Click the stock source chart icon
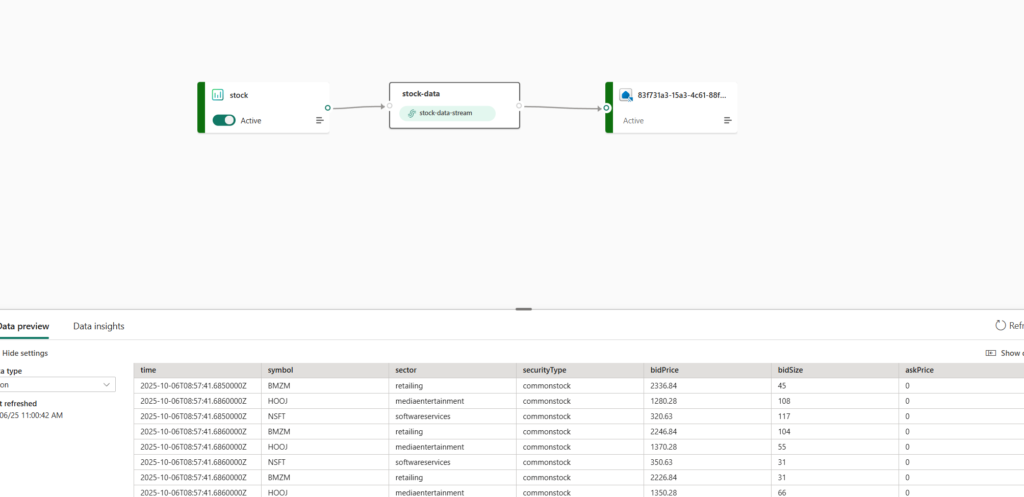The width and height of the screenshot is (1024, 497). [x=218, y=95]
